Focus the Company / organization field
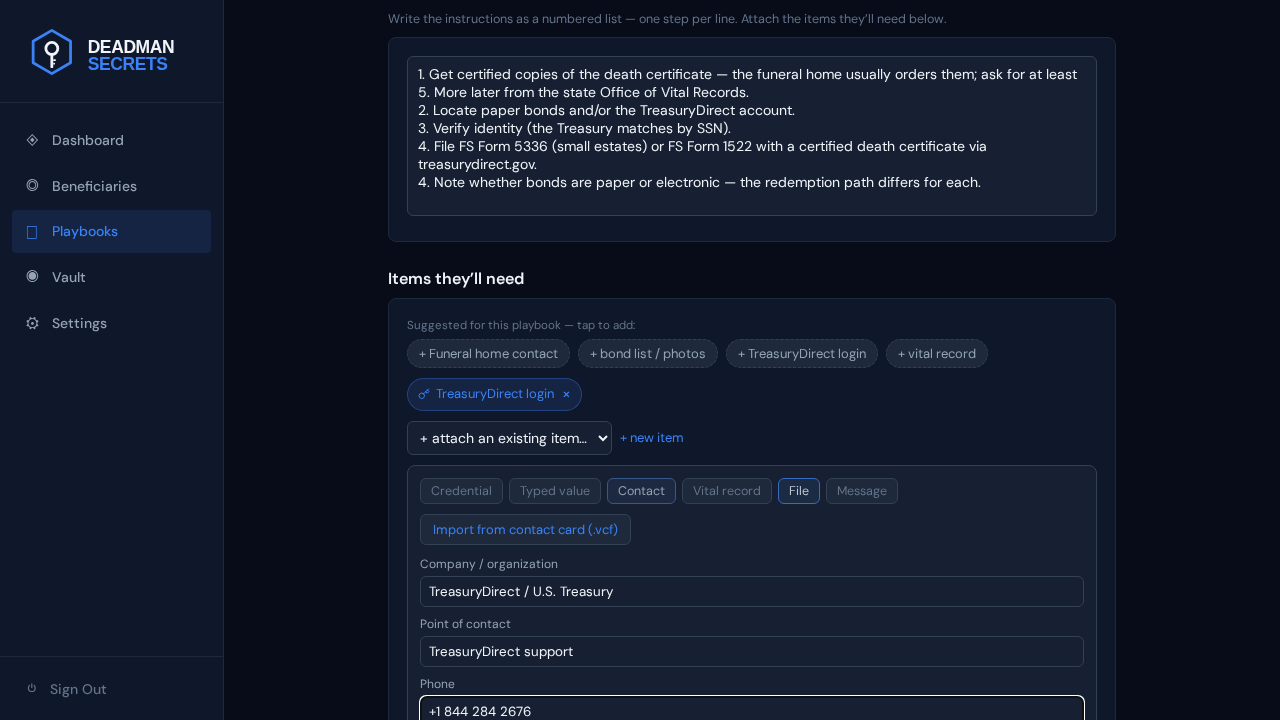This screenshot has width=1280, height=720. (752, 591)
